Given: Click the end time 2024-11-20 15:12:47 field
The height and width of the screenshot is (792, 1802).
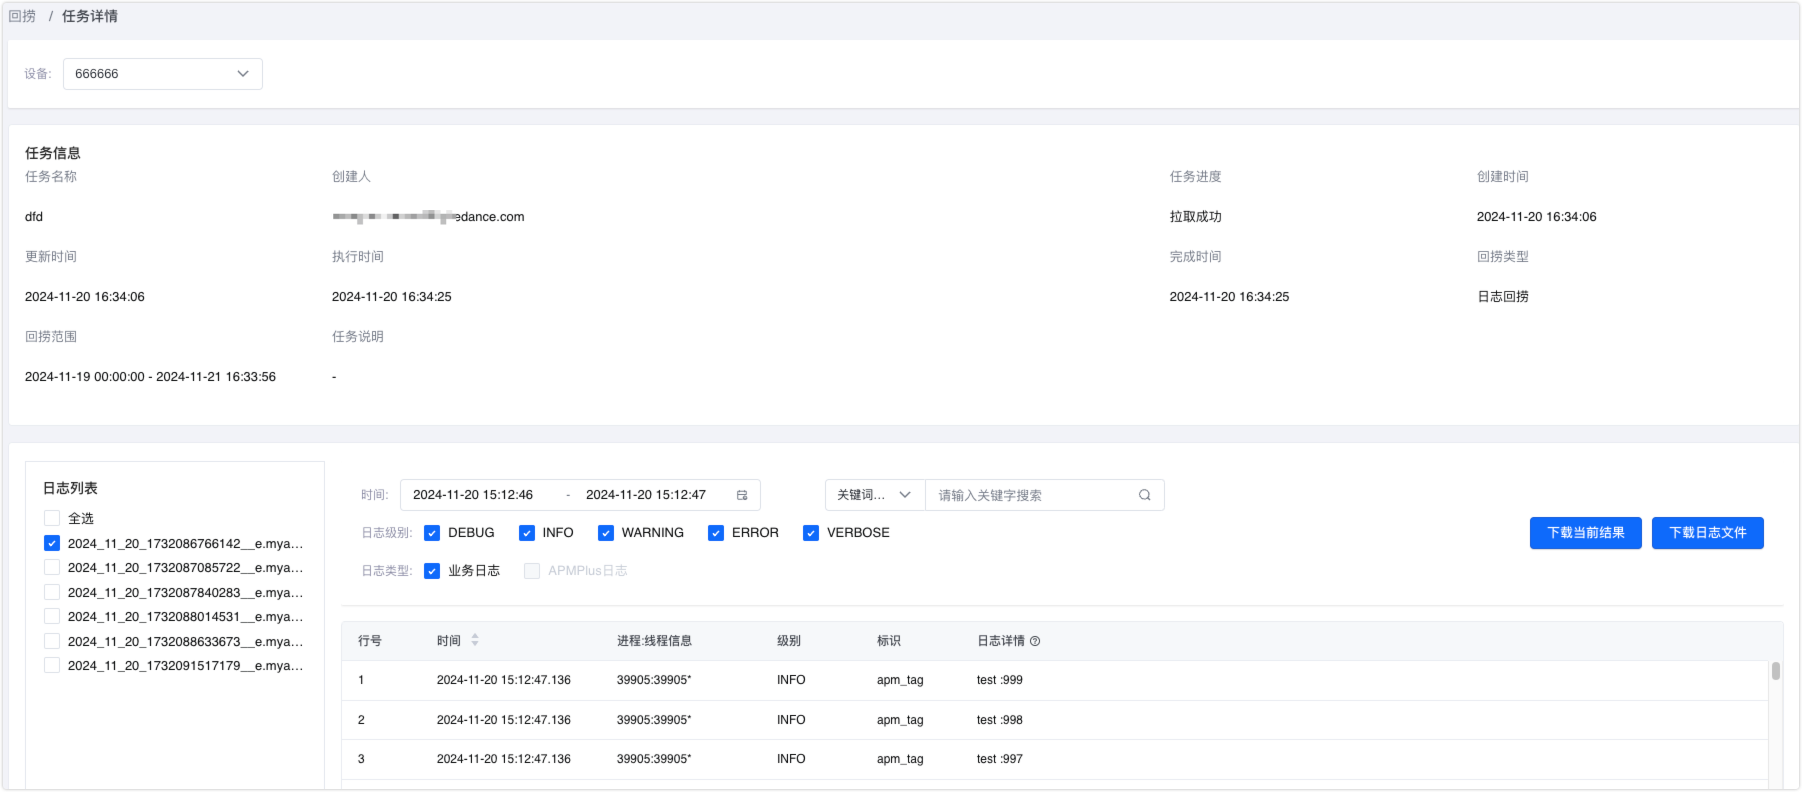Looking at the screenshot, I should coord(646,495).
